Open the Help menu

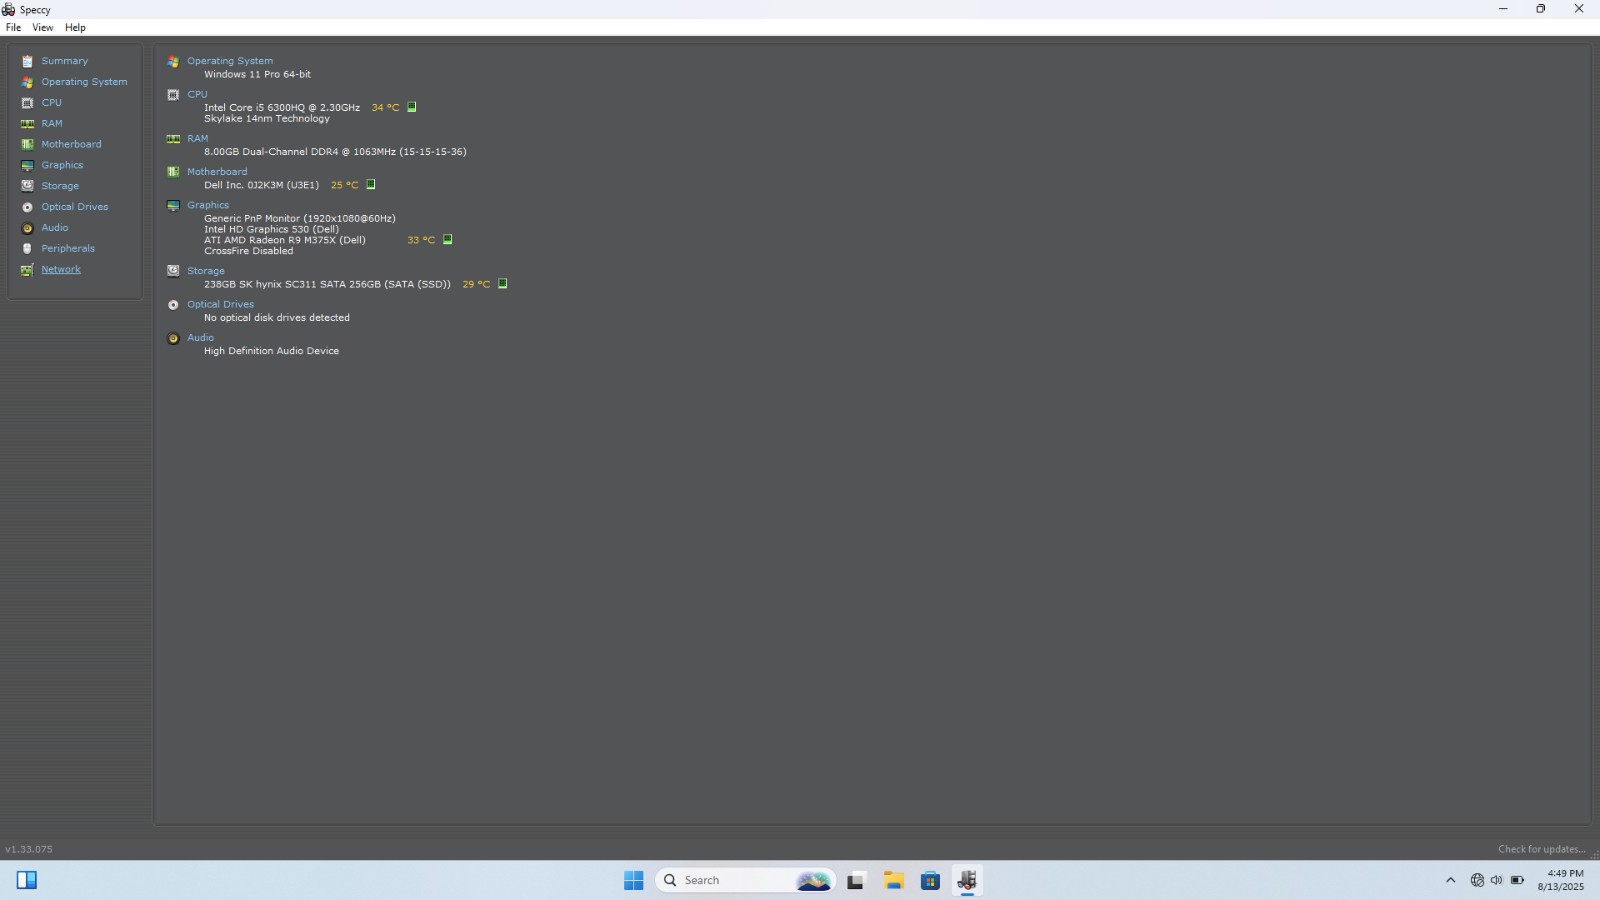pyautogui.click(x=75, y=28)
